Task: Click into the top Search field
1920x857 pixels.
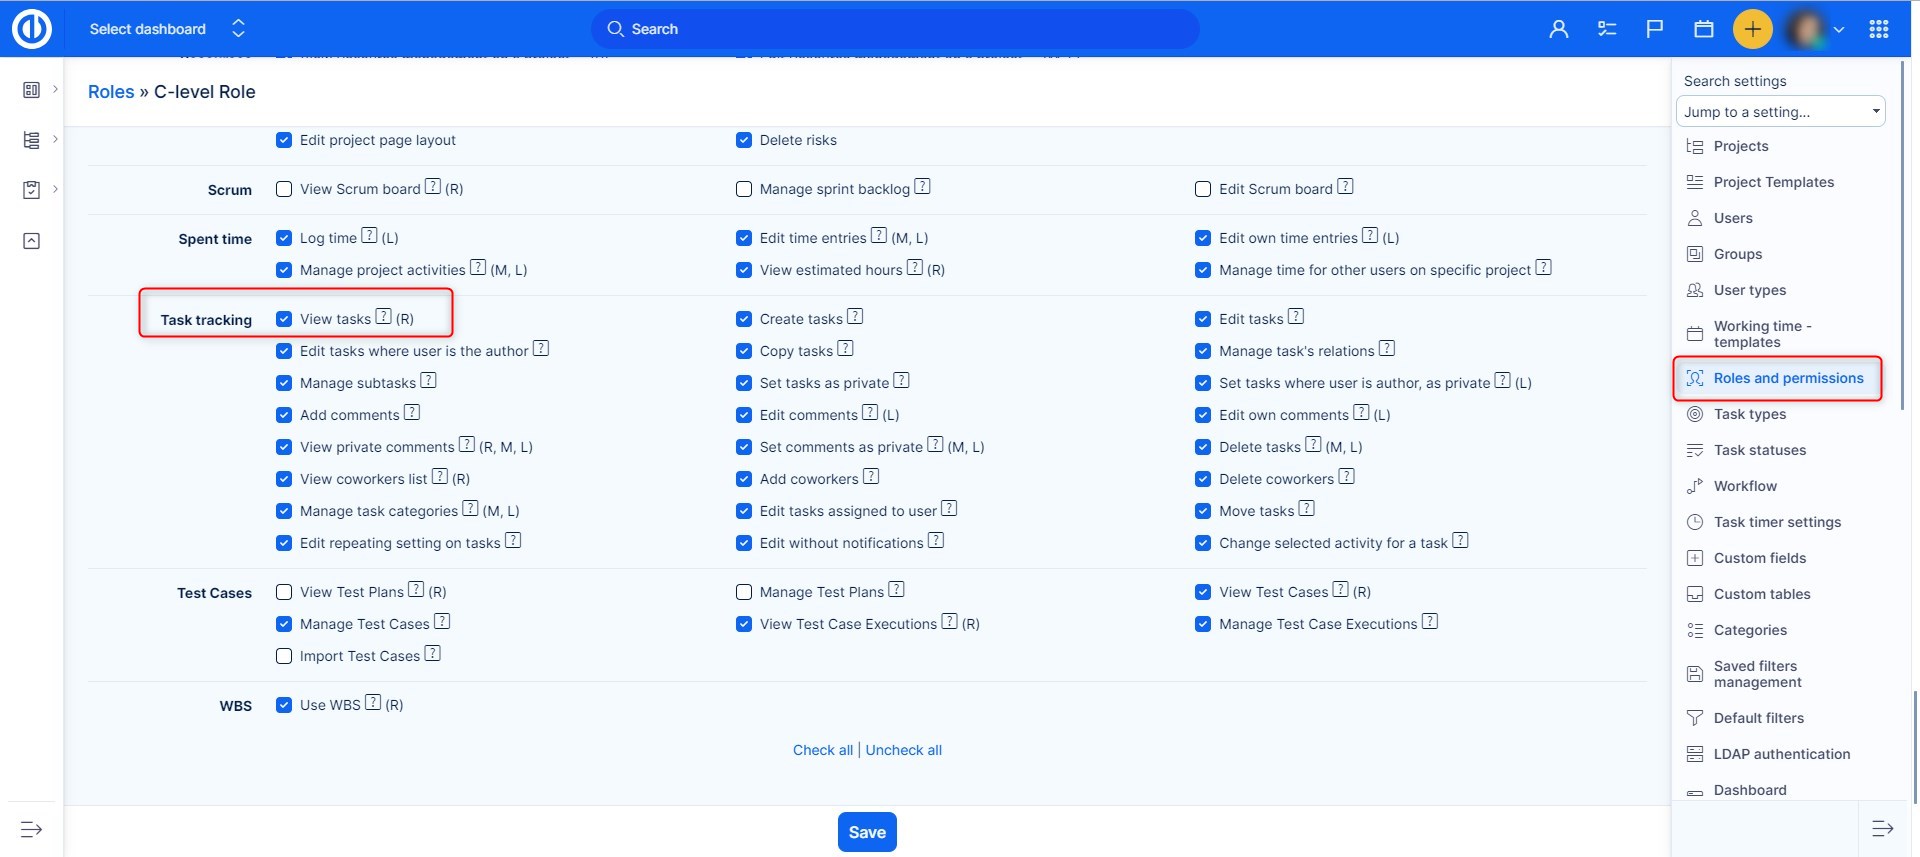Action: coord(895,29)
